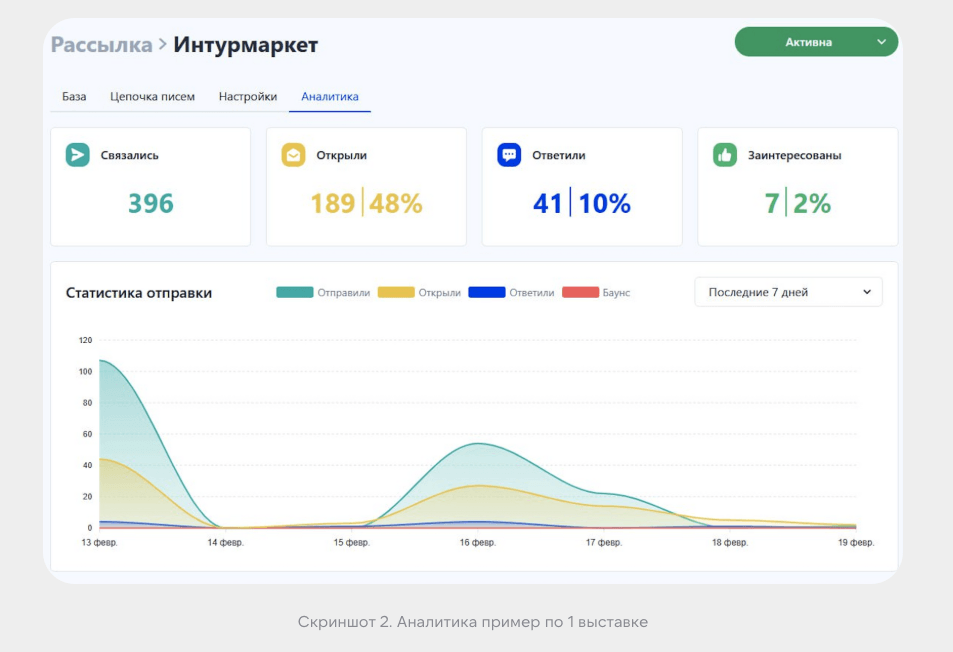953x652 pixels.
Task: Click the green thumbs-up icon beside Заинтересованы
Action: 725,155
